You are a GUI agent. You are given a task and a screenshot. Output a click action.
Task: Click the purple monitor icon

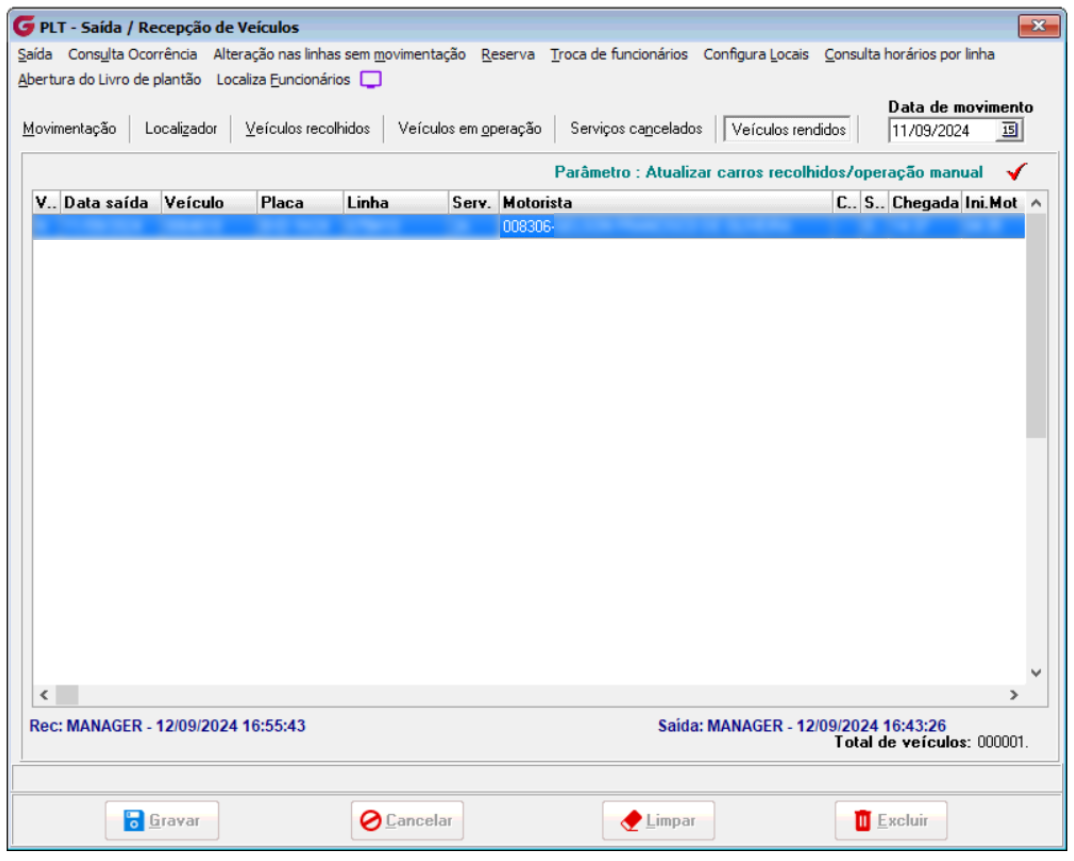(371, 80)
